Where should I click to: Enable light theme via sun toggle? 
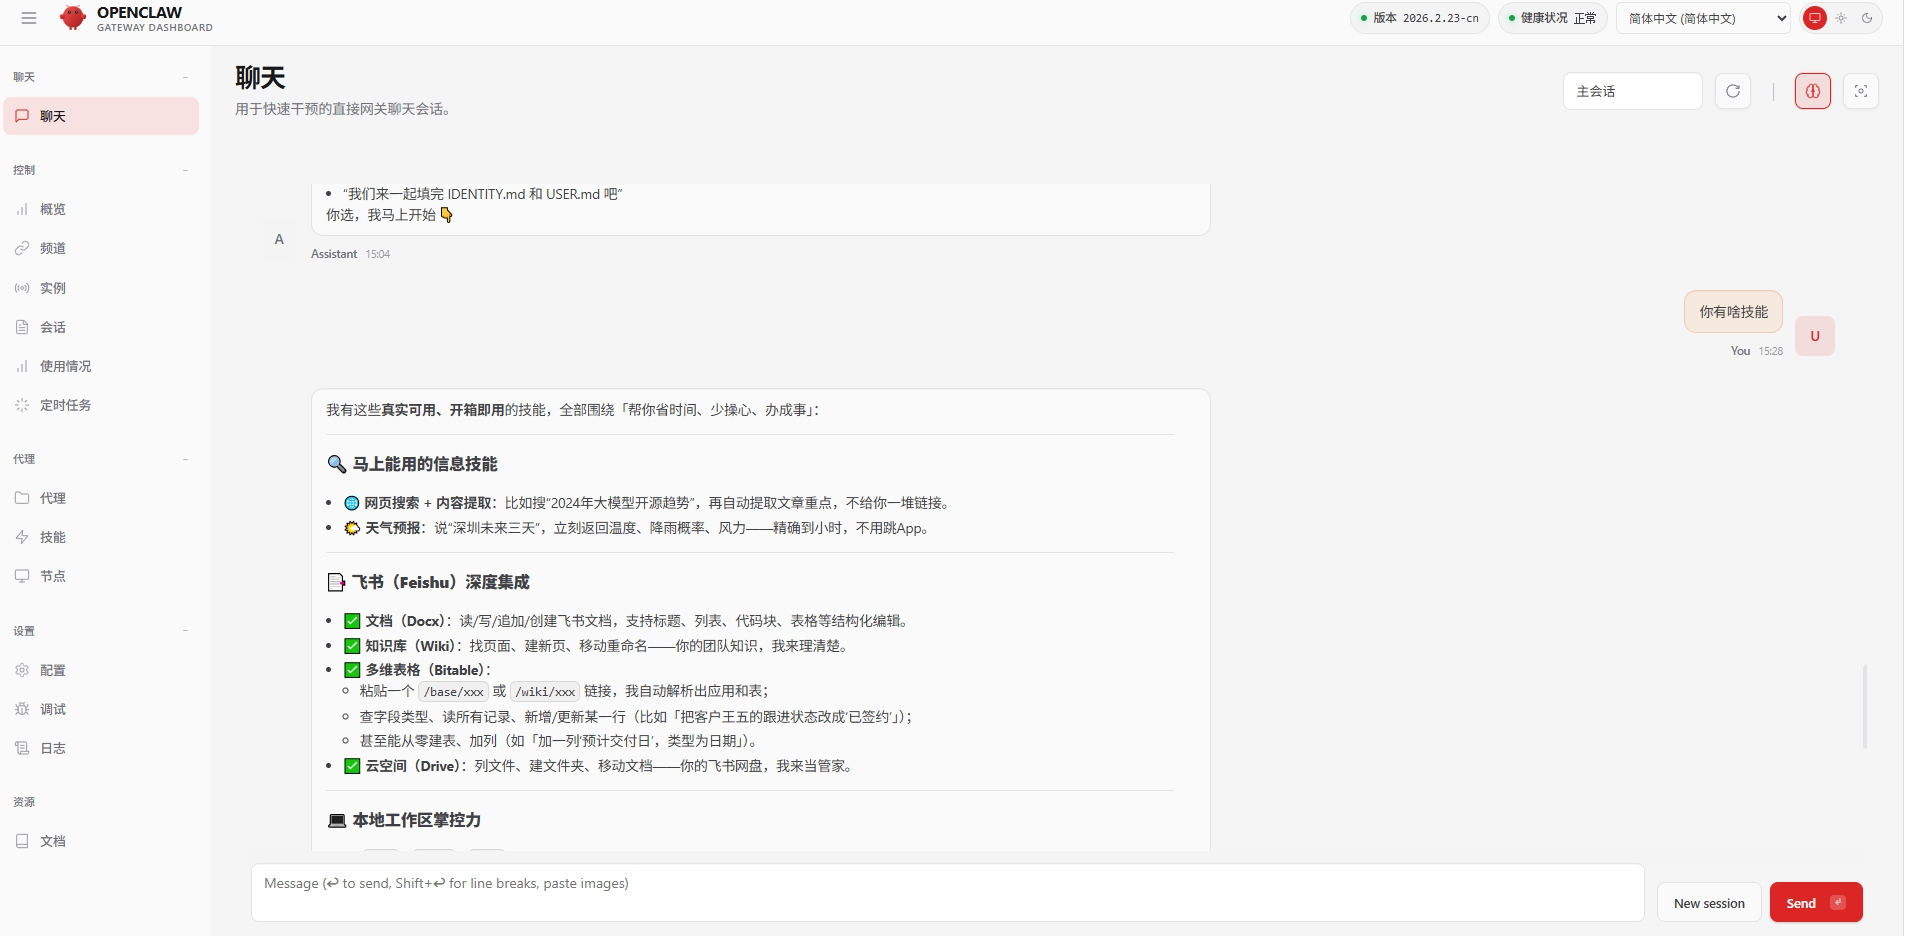1841,18
